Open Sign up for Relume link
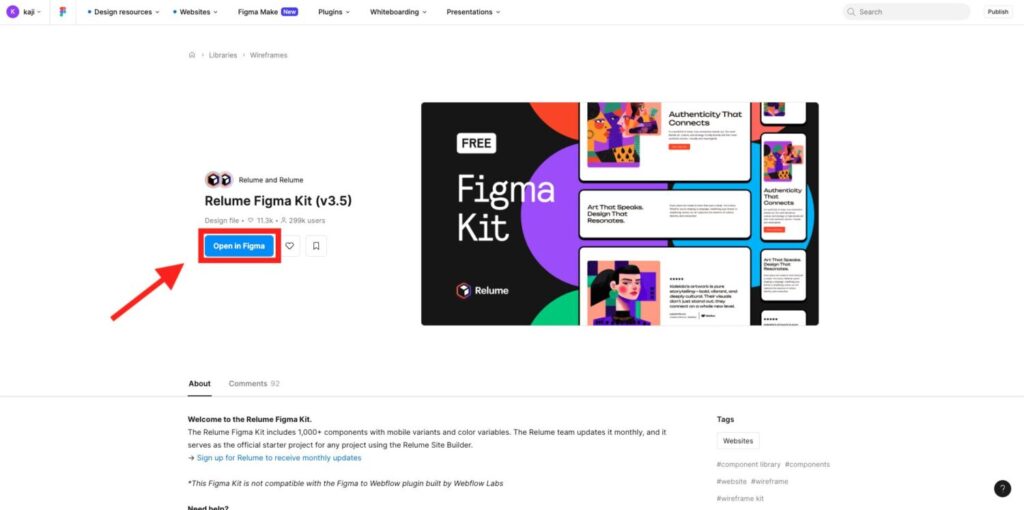Viewport: 1024px width, 510px height. pos(279,458)
